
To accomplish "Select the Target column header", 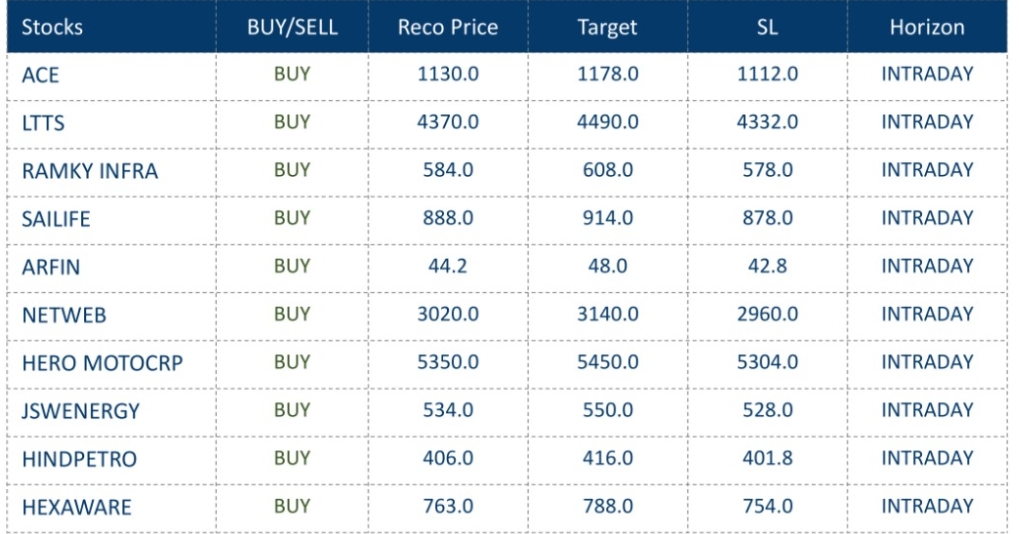I will click(607, 27).
